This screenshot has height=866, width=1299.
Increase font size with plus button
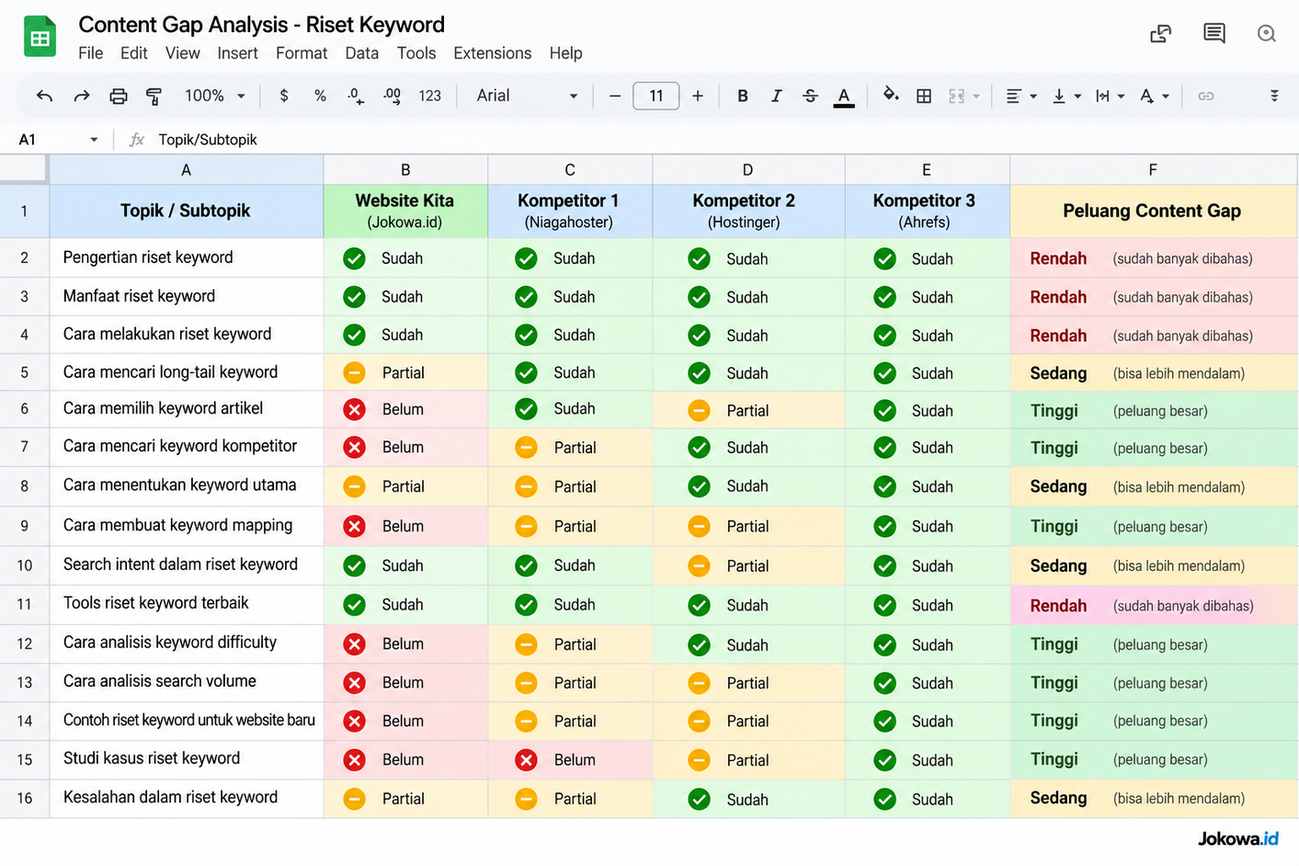[698, 96]
